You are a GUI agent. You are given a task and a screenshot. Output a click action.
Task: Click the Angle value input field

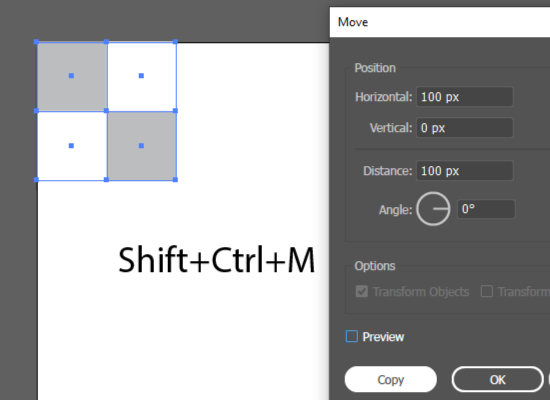tap(486, 209)
